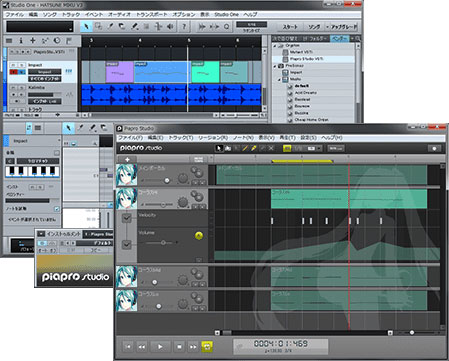
Task: Toggle solo on the Kalimba track
Action: click(21, 87)
